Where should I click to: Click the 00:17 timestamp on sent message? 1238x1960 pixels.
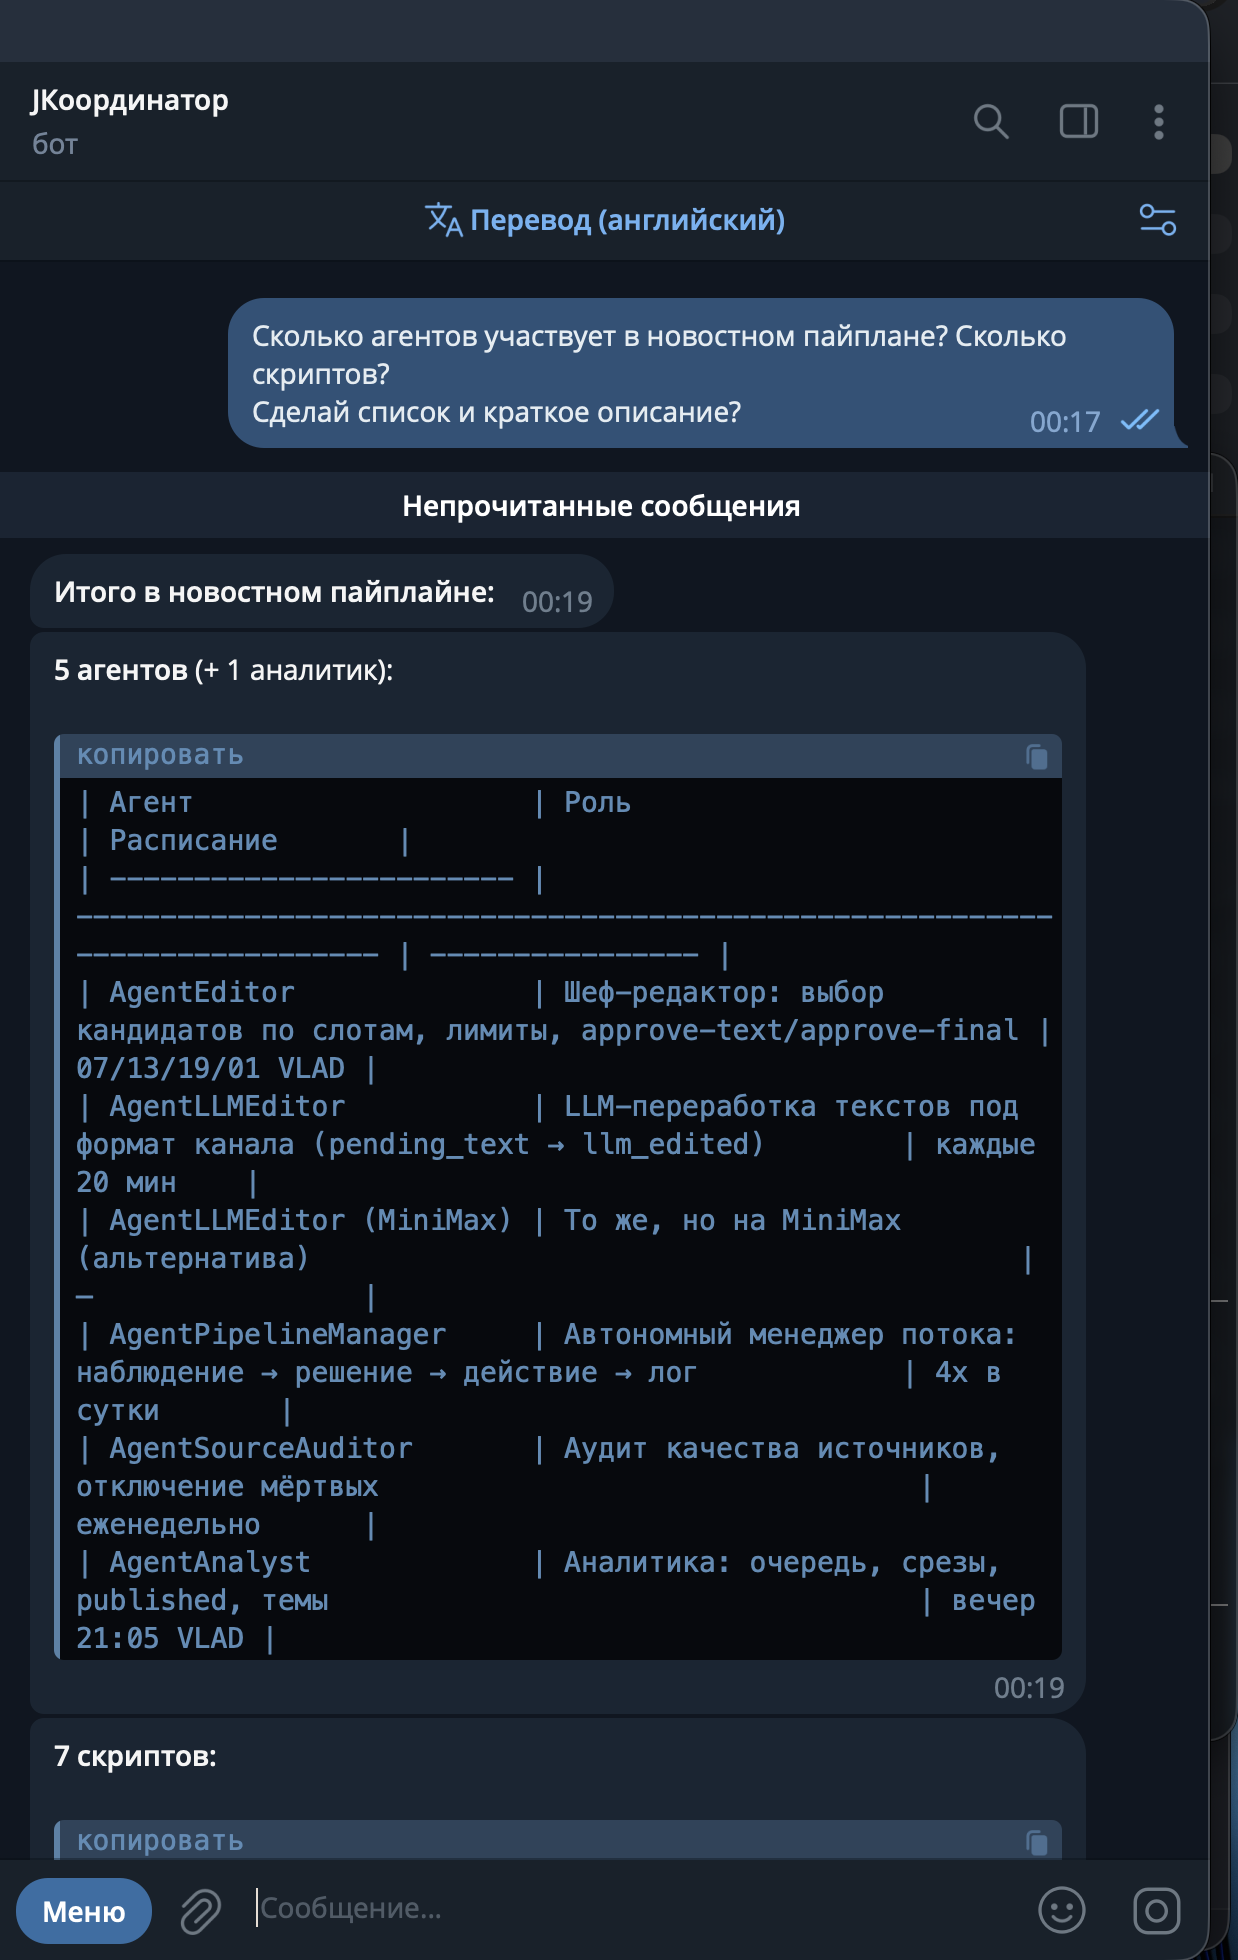(x=1065, y=422)
